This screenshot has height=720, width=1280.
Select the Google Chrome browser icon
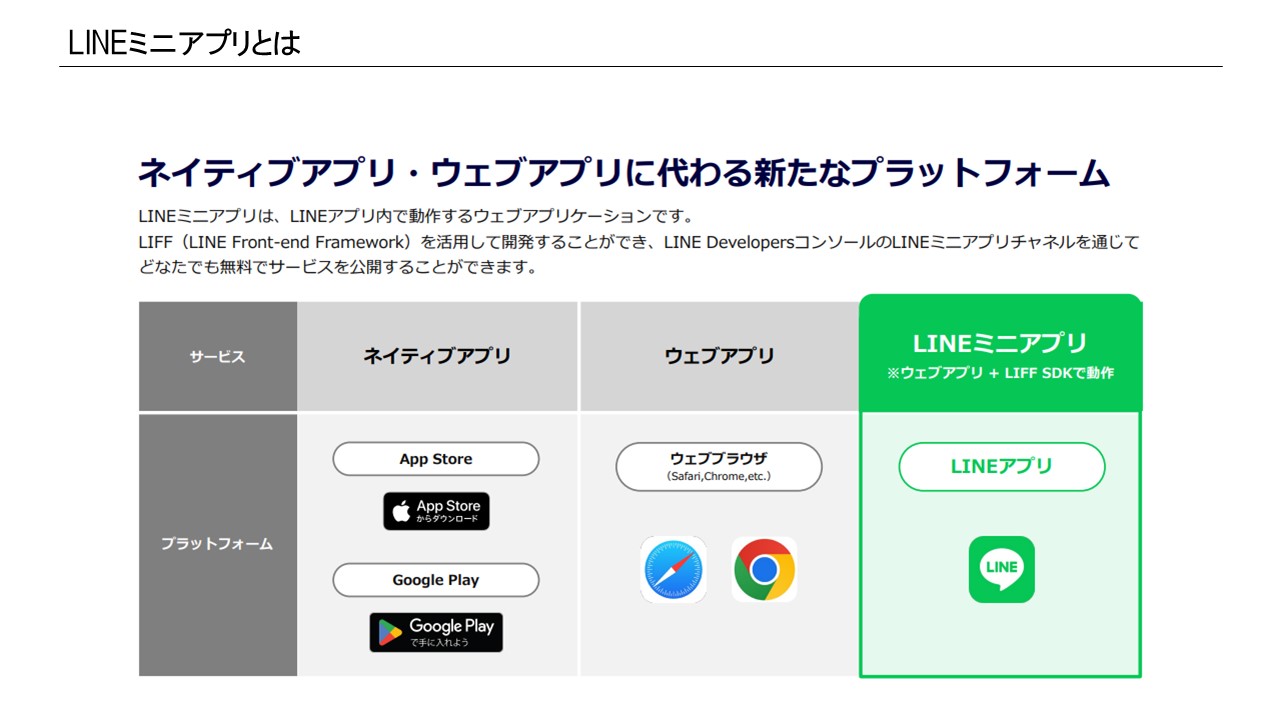click(764, 569)
